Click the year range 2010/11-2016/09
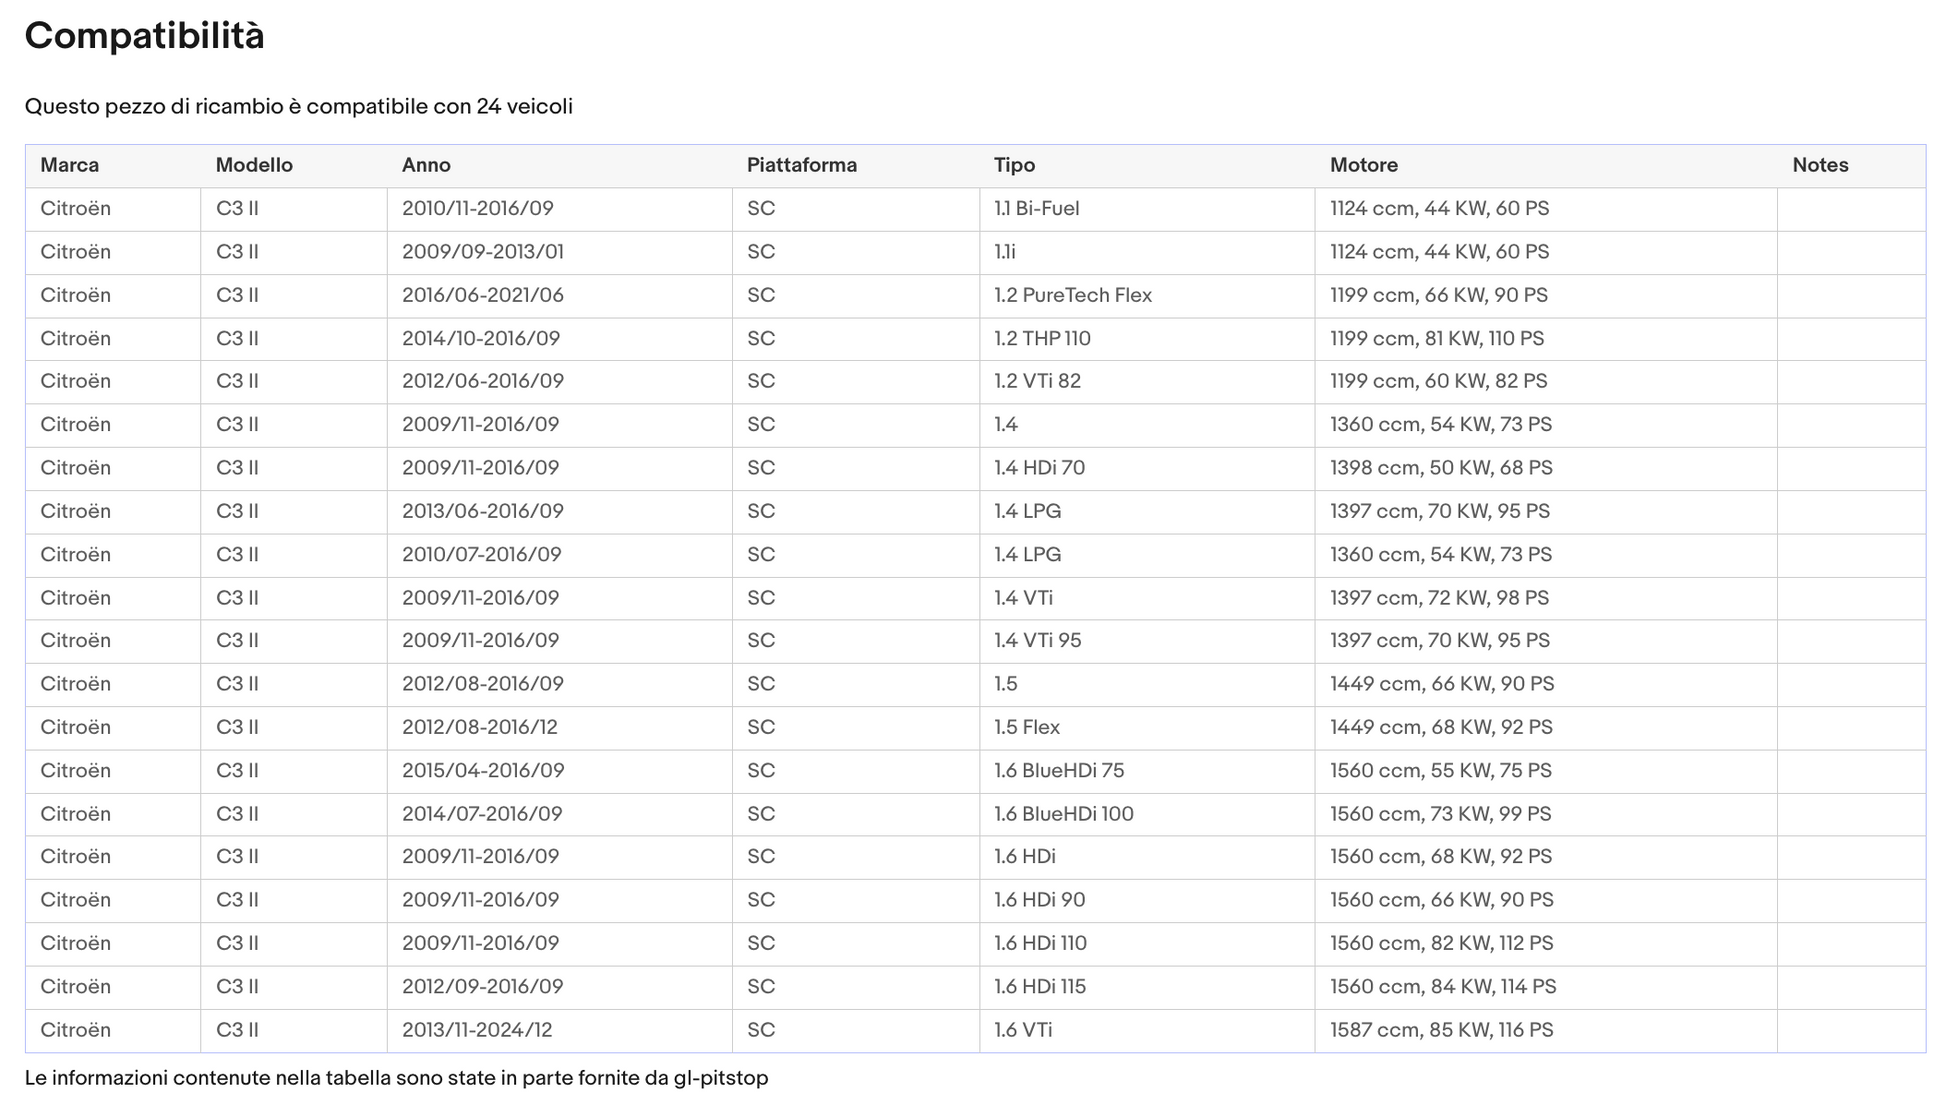Viewport: 1946px width, 1117px height. 478,209
